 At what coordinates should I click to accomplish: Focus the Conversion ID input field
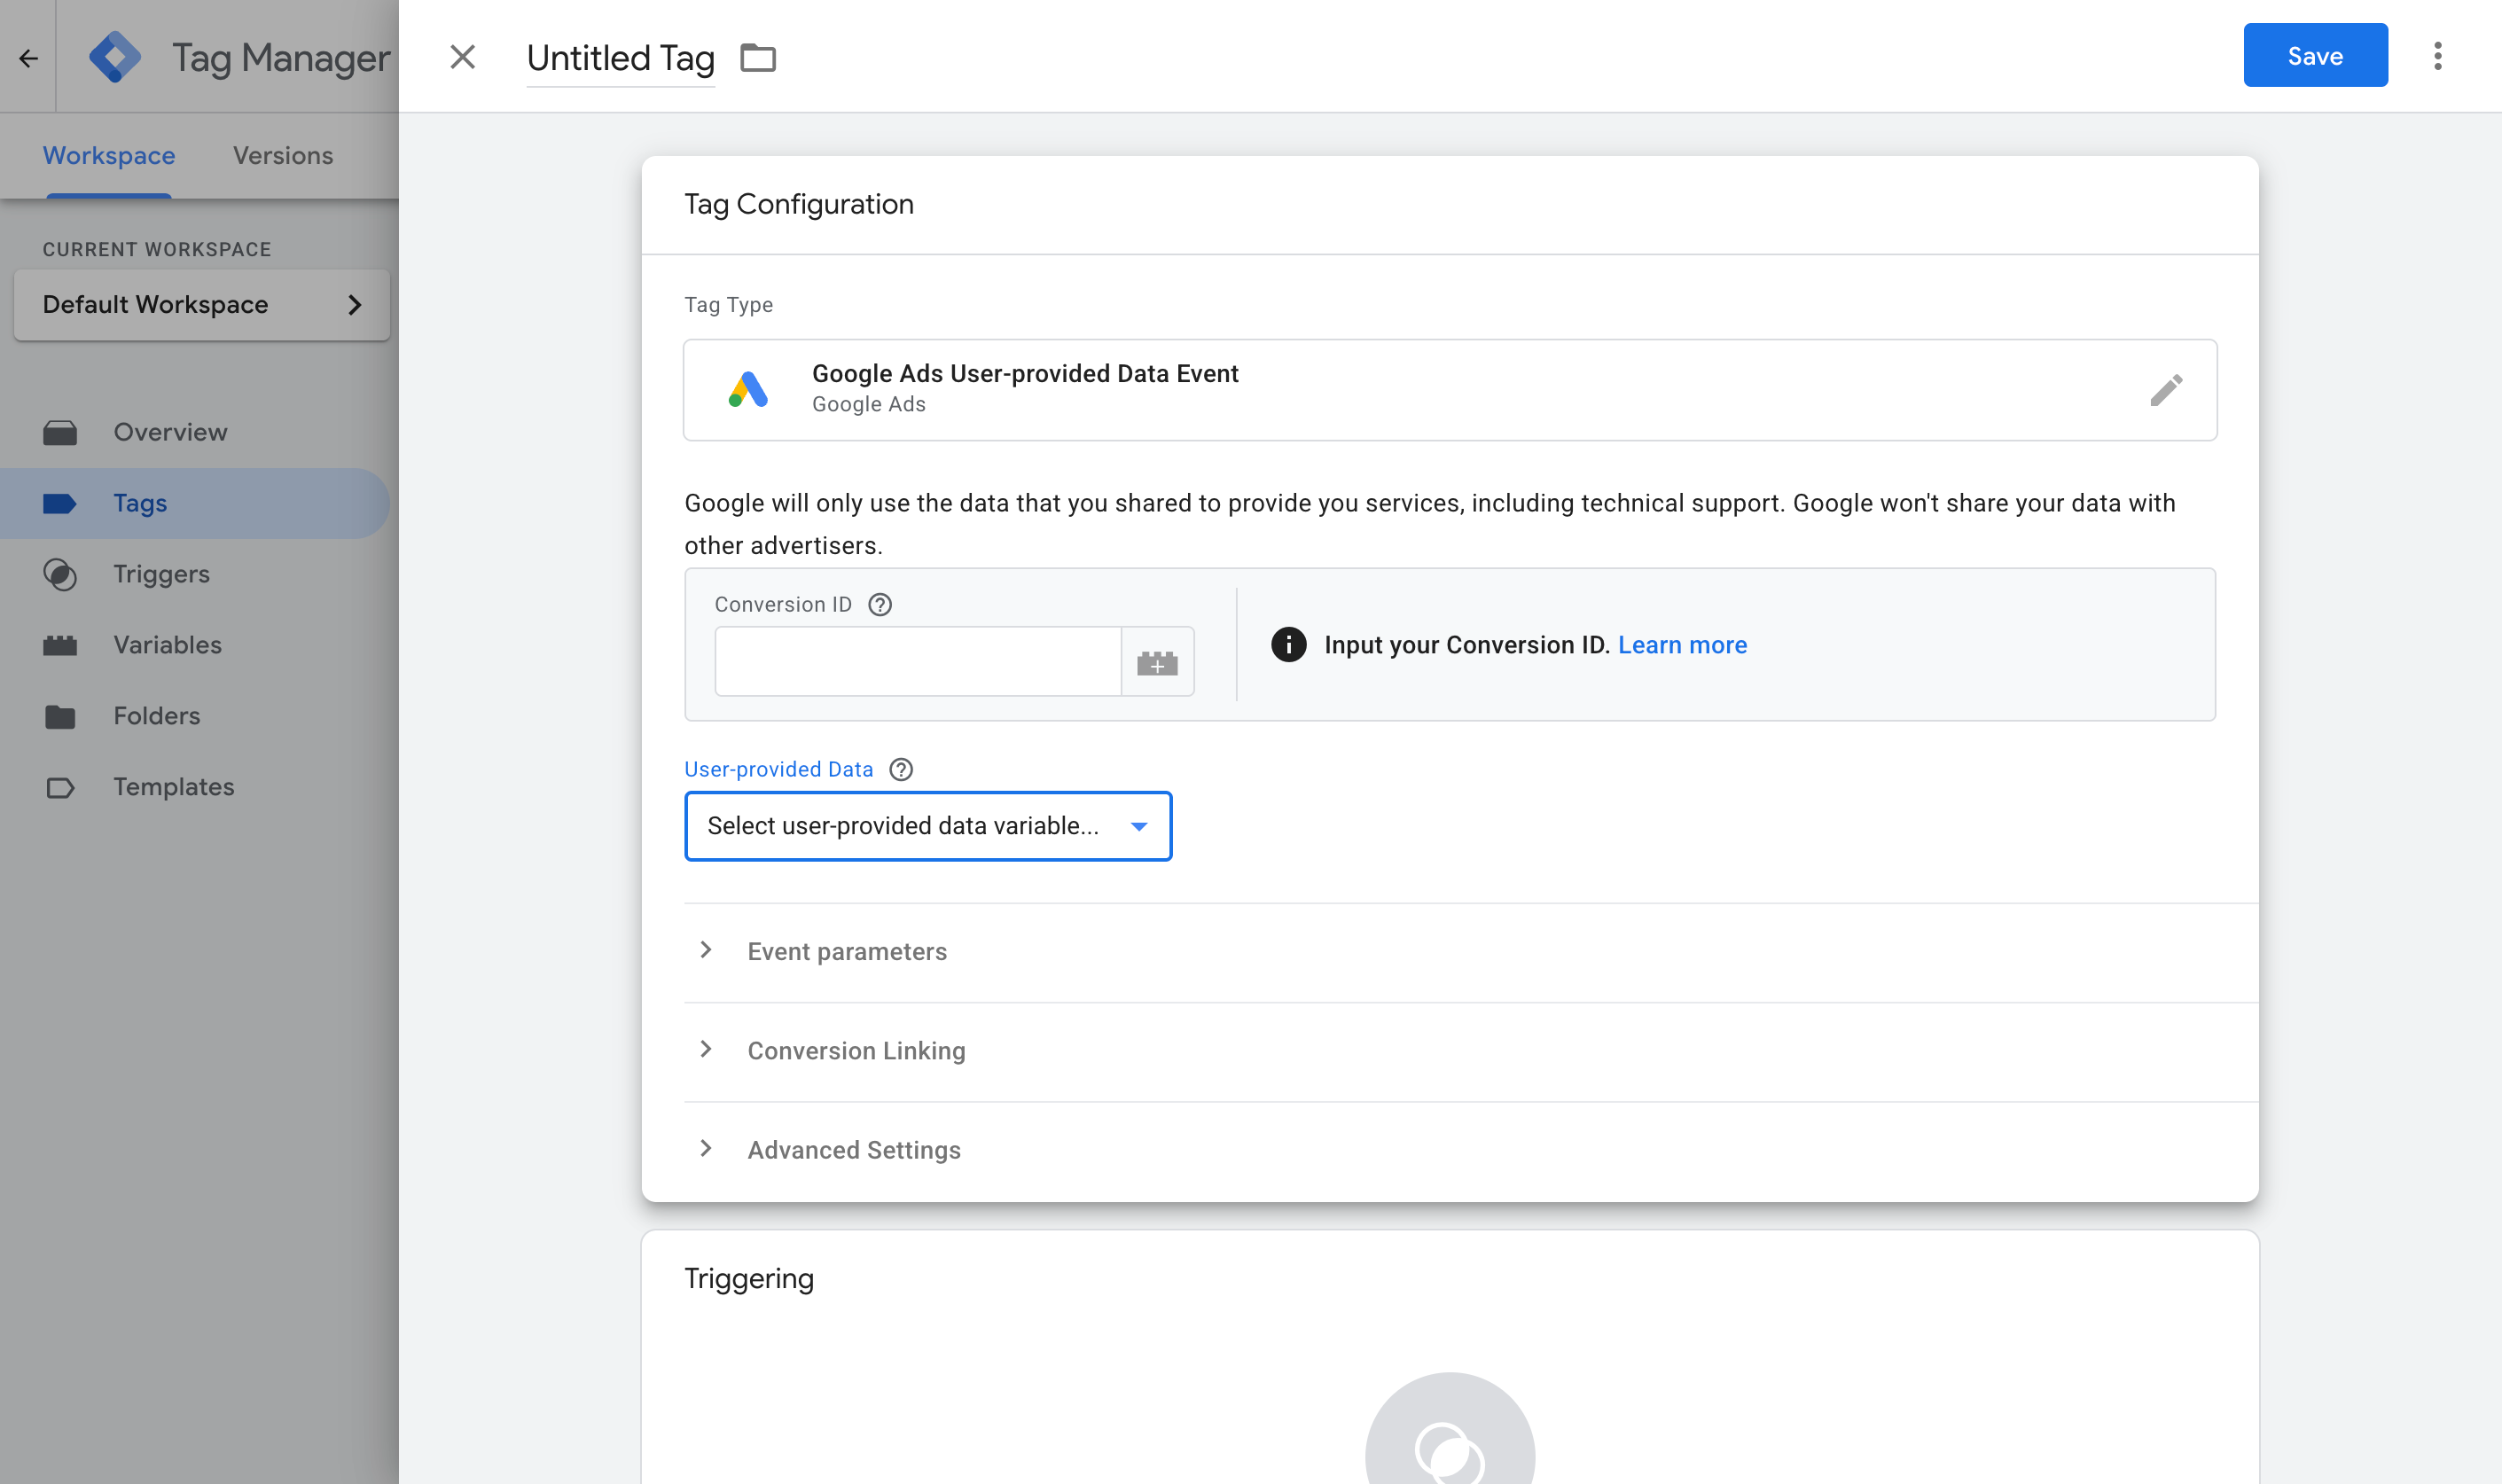pyautogui.click(x=918, y=661)
